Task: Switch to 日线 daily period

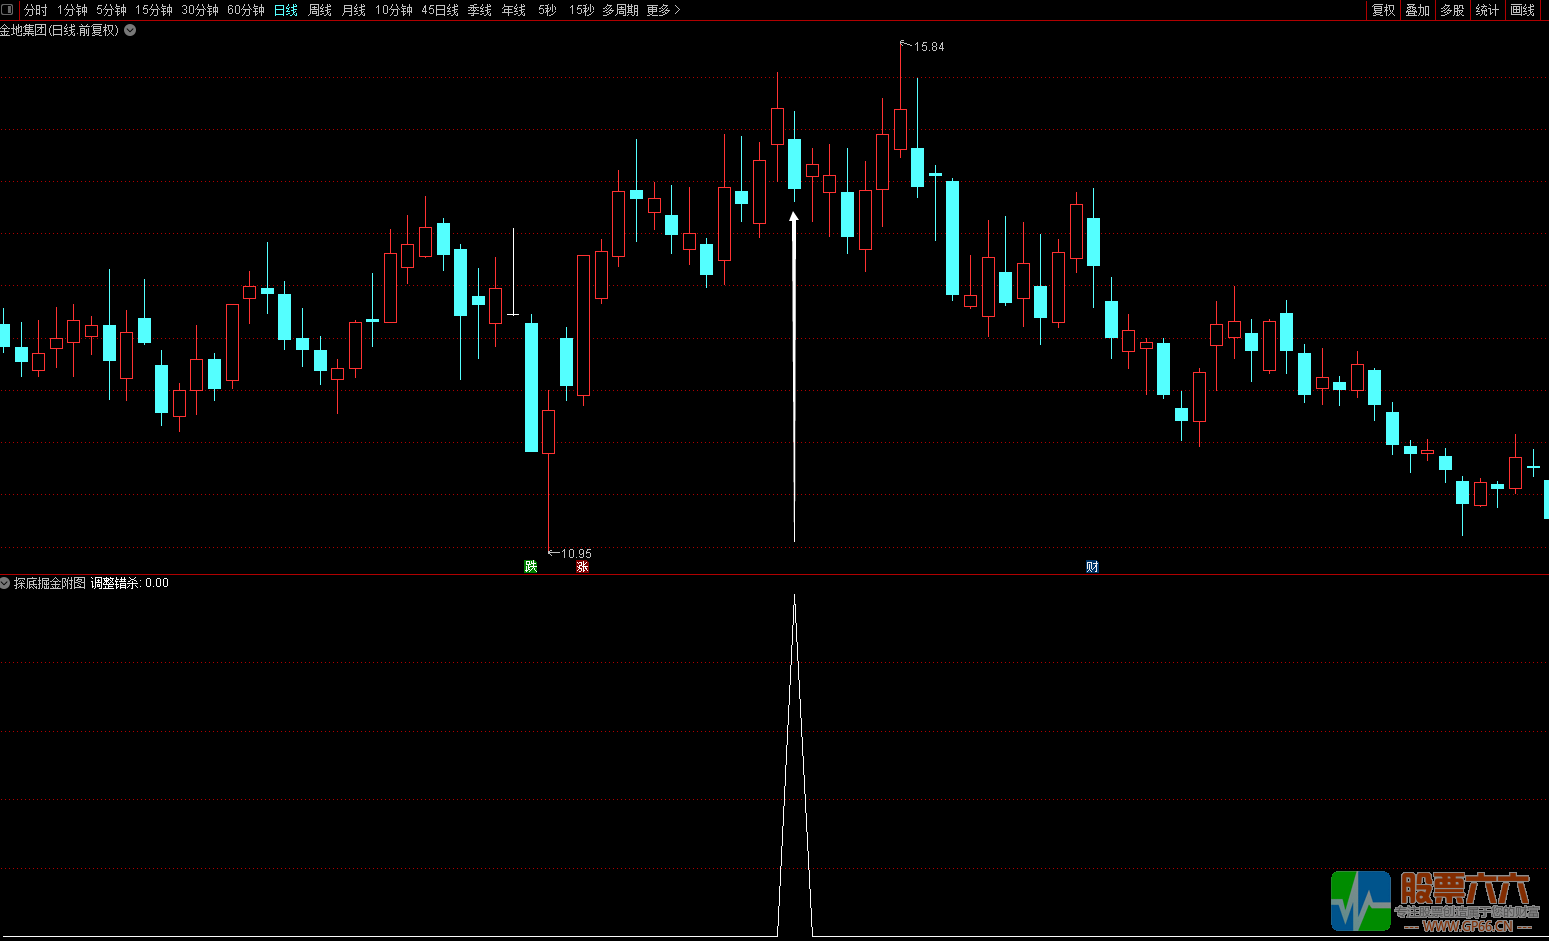Action: [285, 10]
